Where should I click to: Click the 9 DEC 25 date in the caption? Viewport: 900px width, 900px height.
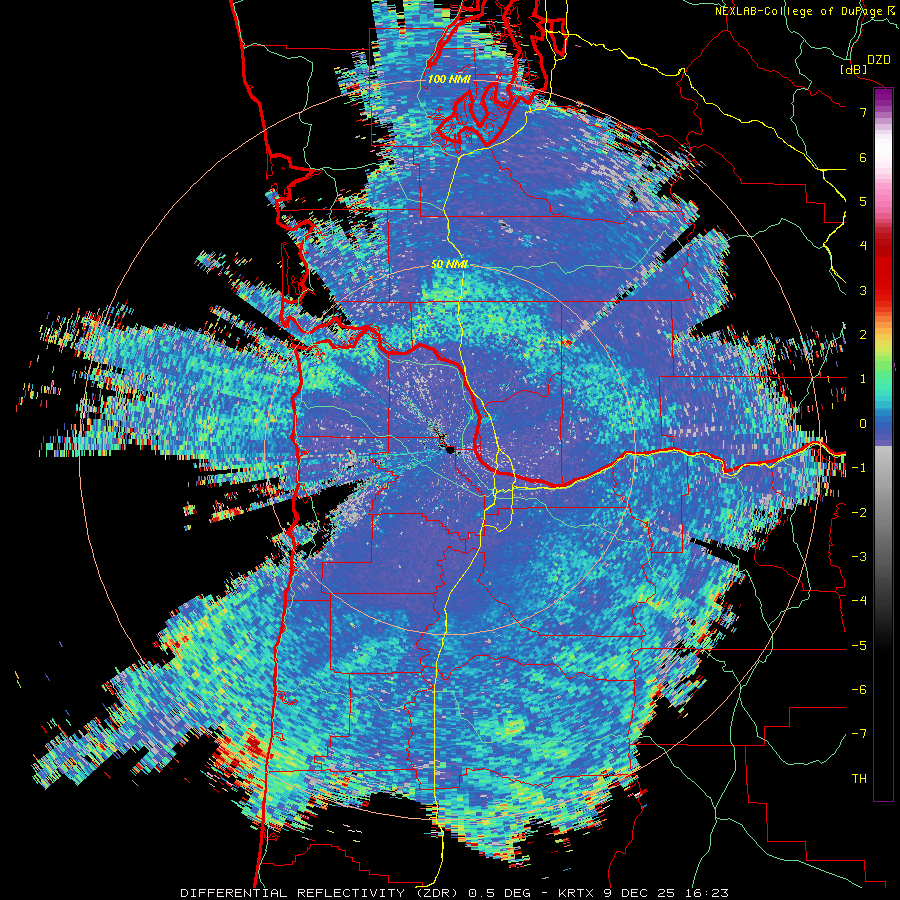click(639, 893)
